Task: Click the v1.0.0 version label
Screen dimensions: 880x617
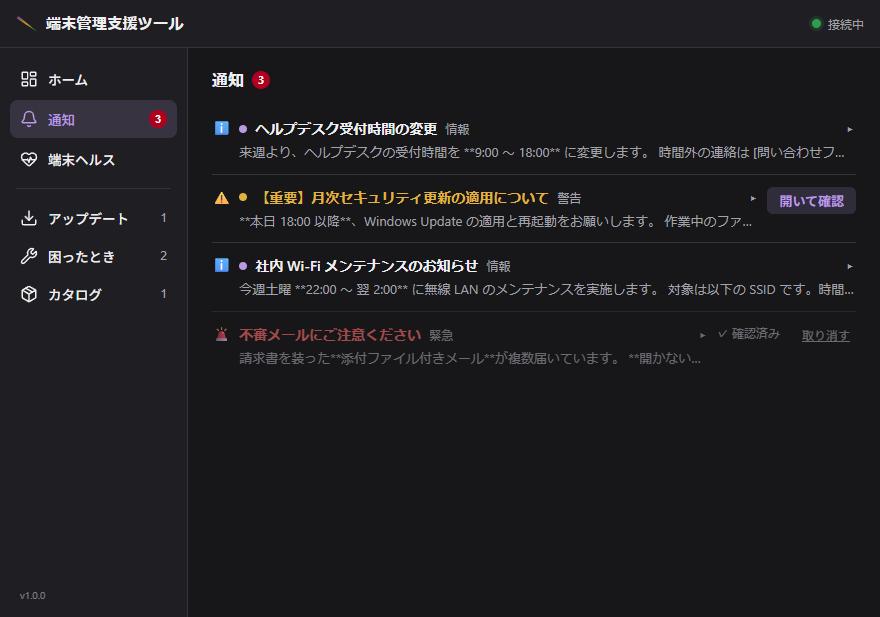Action: pyautogui.click(x=33, y=596)
